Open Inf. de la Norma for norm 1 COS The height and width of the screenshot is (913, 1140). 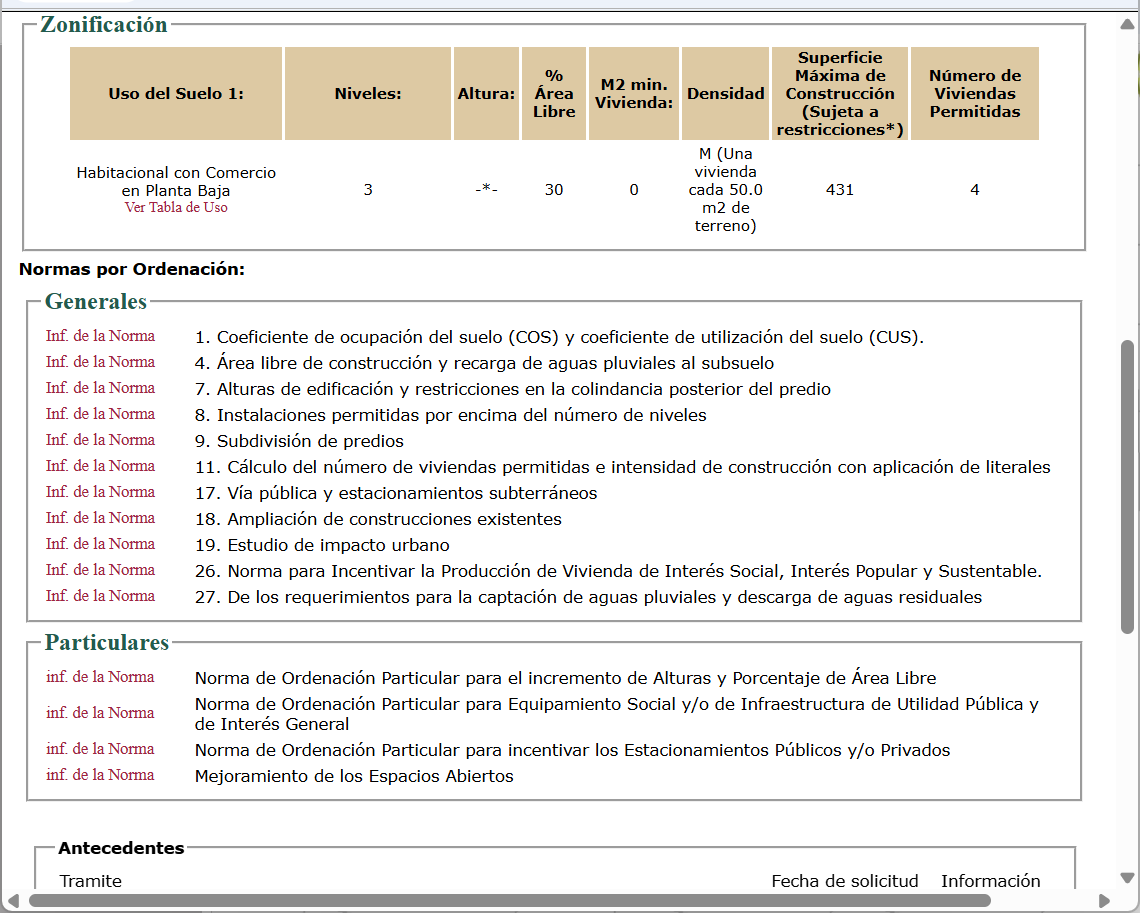(100, 336)
